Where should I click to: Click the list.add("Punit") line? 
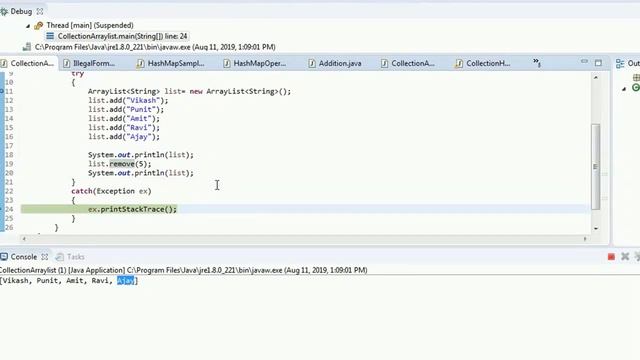126,109
